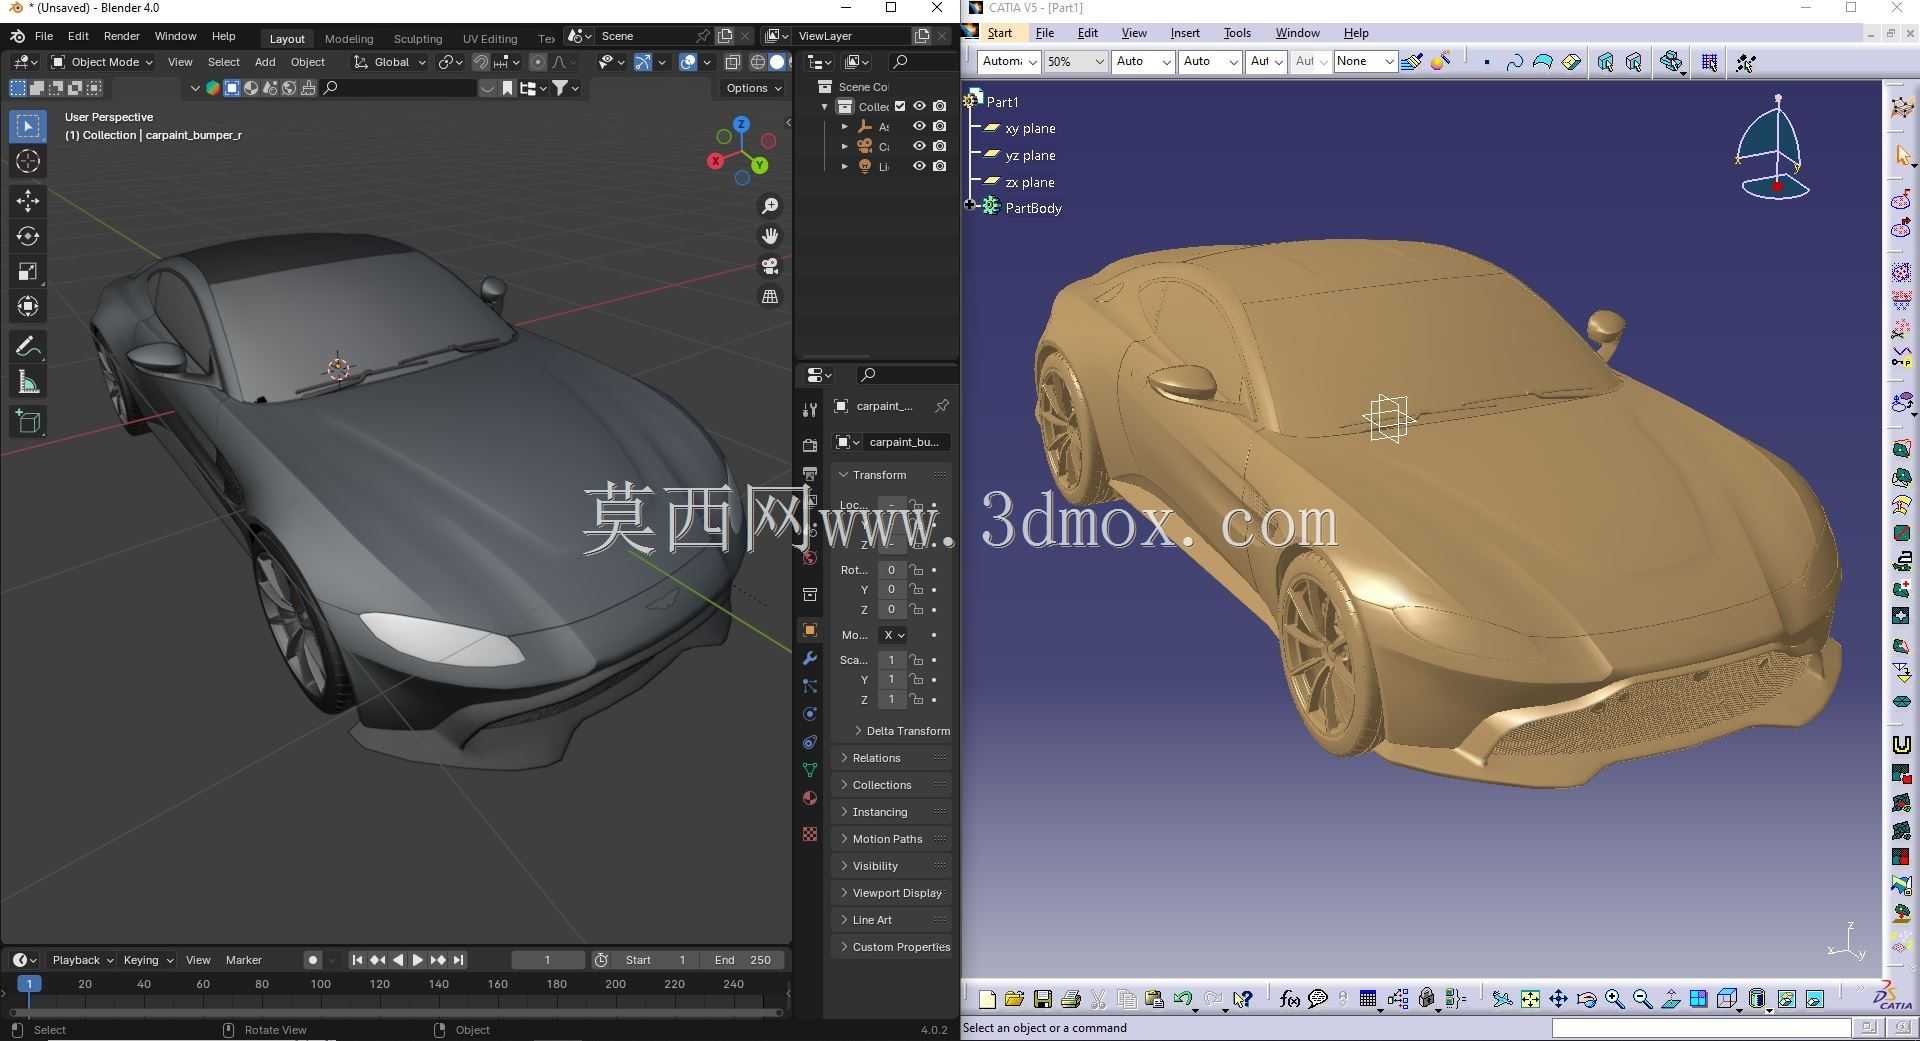Open the Insert menu in CATIA
1920x1041 pixels.
[x=1185, y=33]
